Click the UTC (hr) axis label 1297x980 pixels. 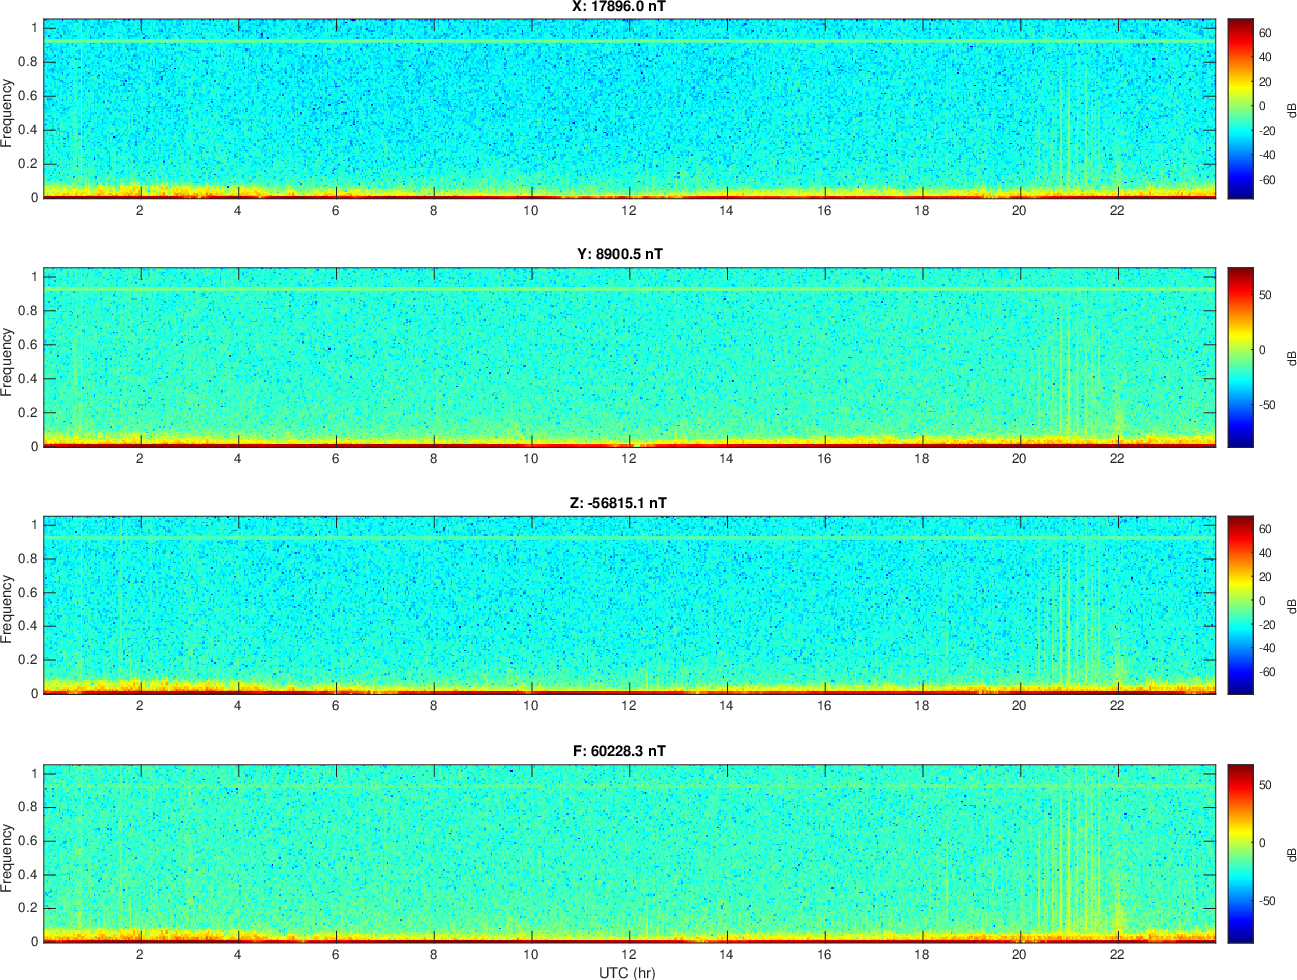[x=627, y=972]
